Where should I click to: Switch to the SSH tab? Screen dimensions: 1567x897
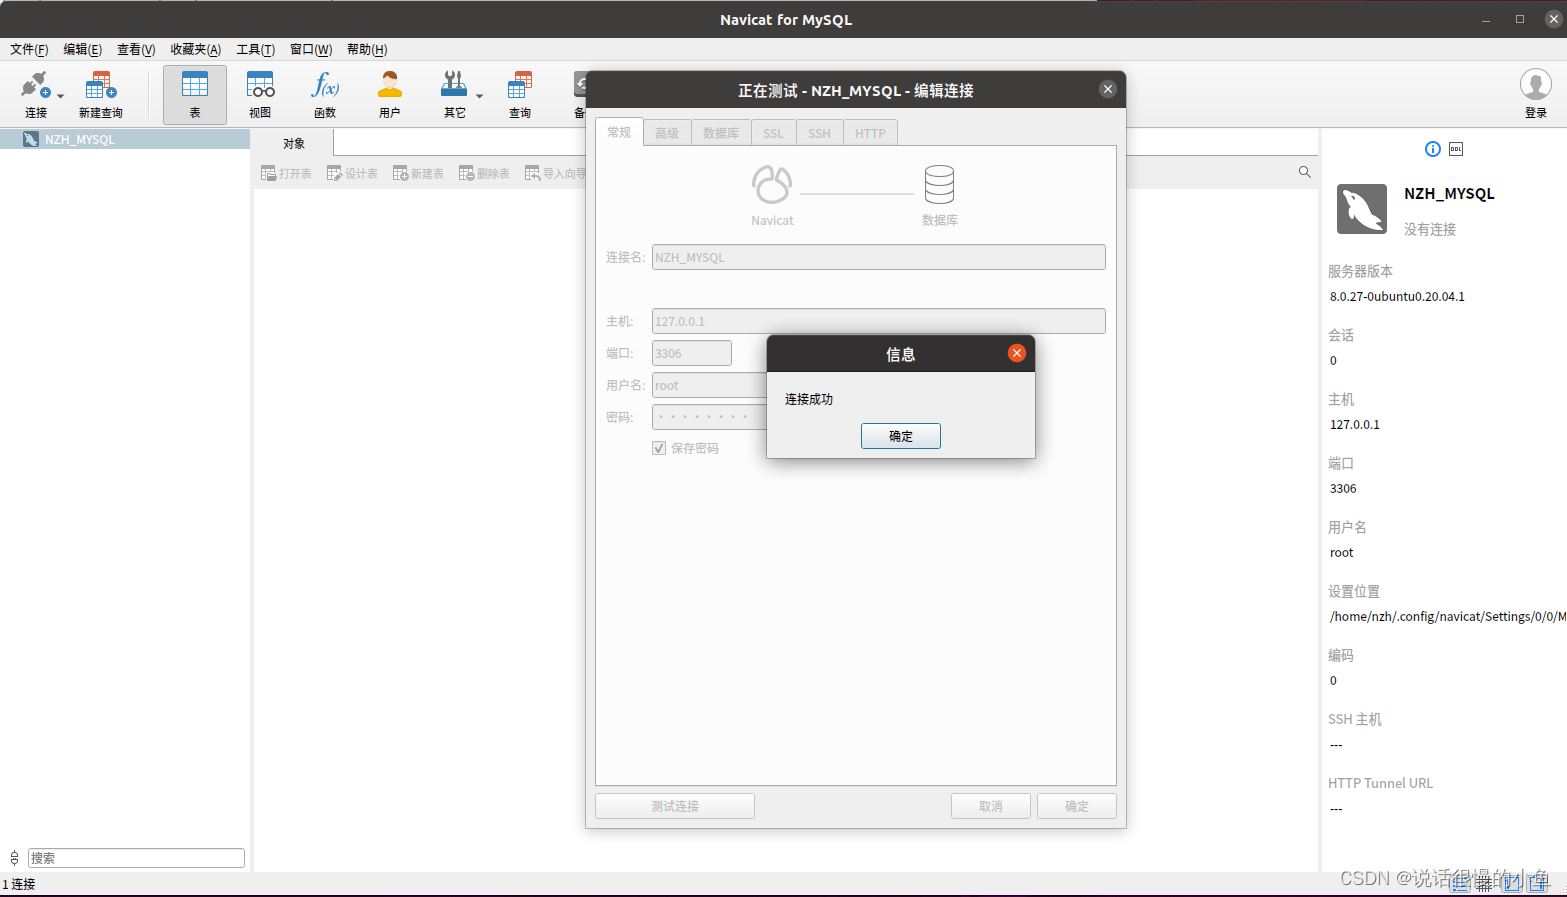pyautogui.click(x=820, y=133)
